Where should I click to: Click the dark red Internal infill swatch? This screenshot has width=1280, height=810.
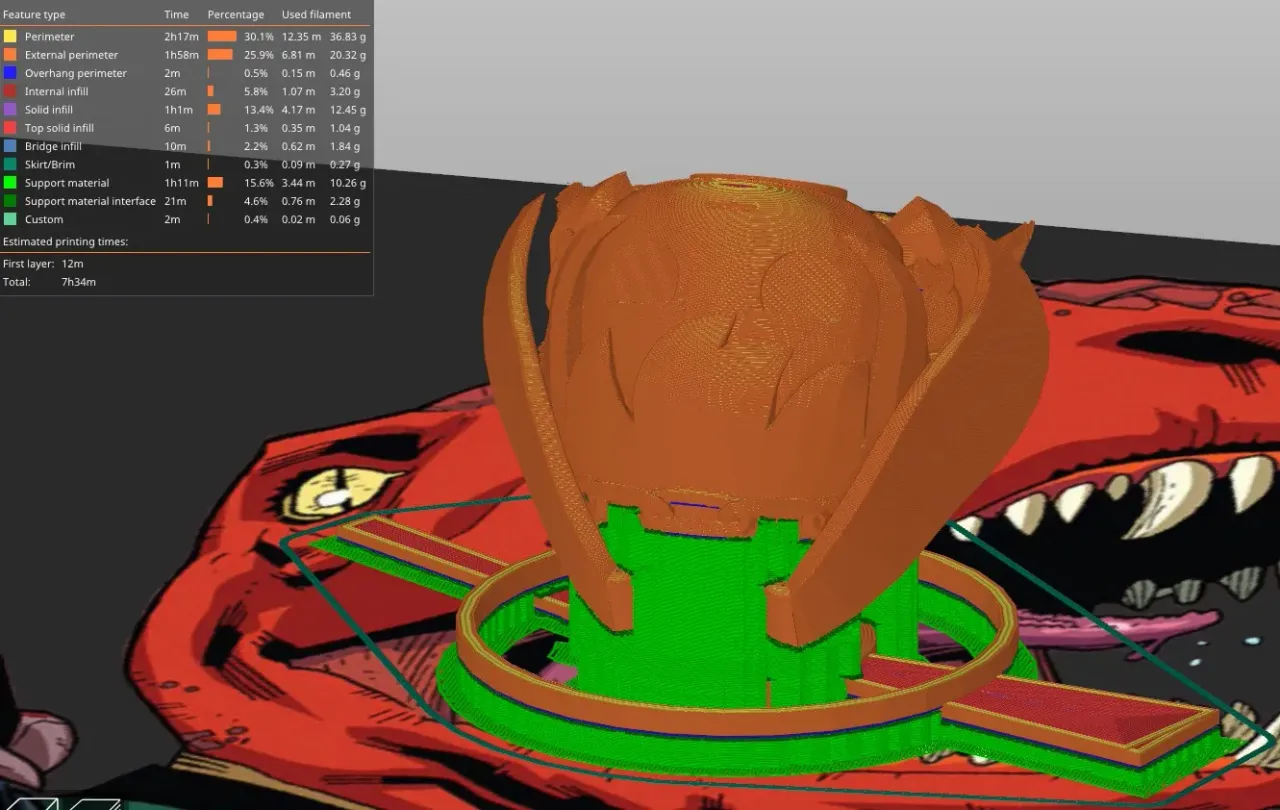point(10,91)
